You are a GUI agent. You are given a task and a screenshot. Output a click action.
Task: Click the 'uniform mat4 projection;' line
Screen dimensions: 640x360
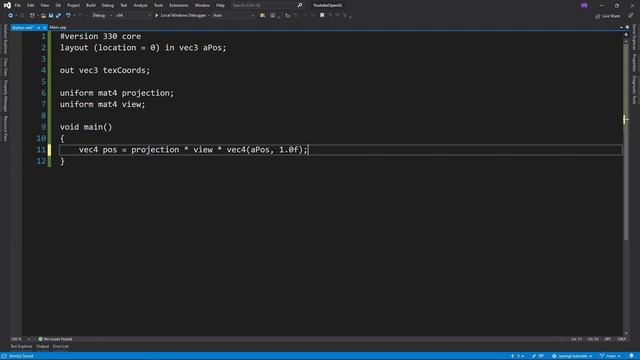point(117,93)
